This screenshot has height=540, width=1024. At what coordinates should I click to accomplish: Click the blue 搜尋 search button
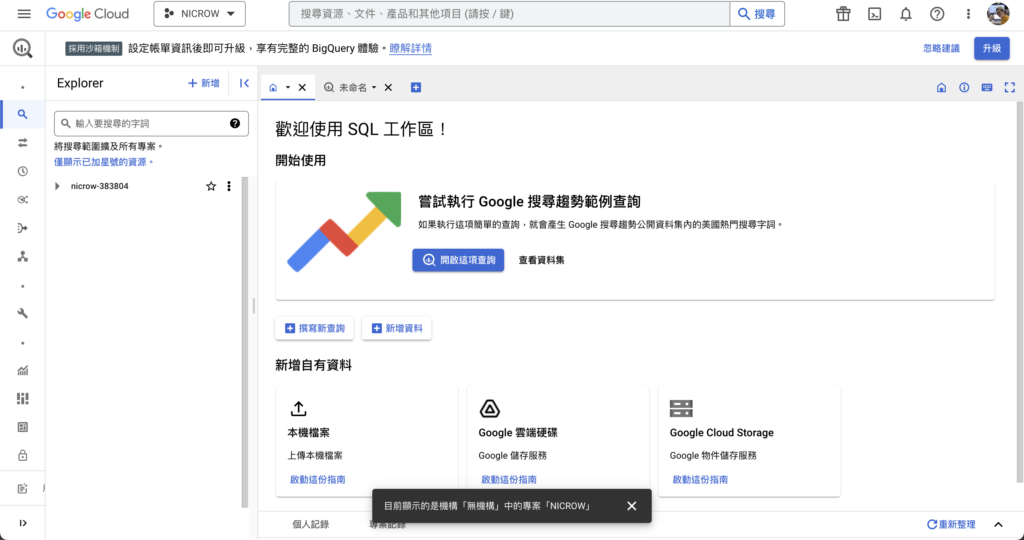(757, 14)
